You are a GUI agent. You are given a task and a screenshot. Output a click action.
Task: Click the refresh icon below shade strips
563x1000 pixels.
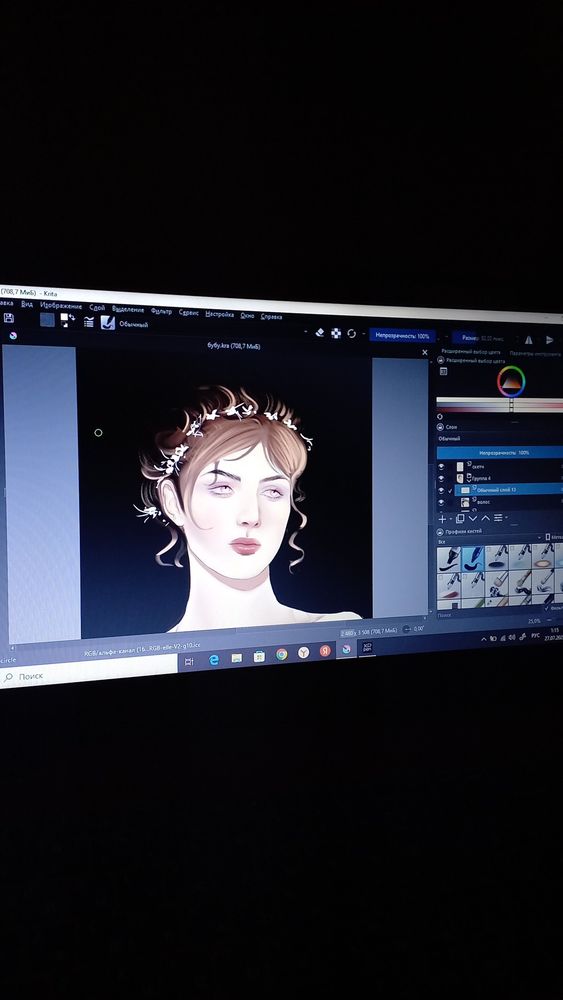click(x=440, y=416)
